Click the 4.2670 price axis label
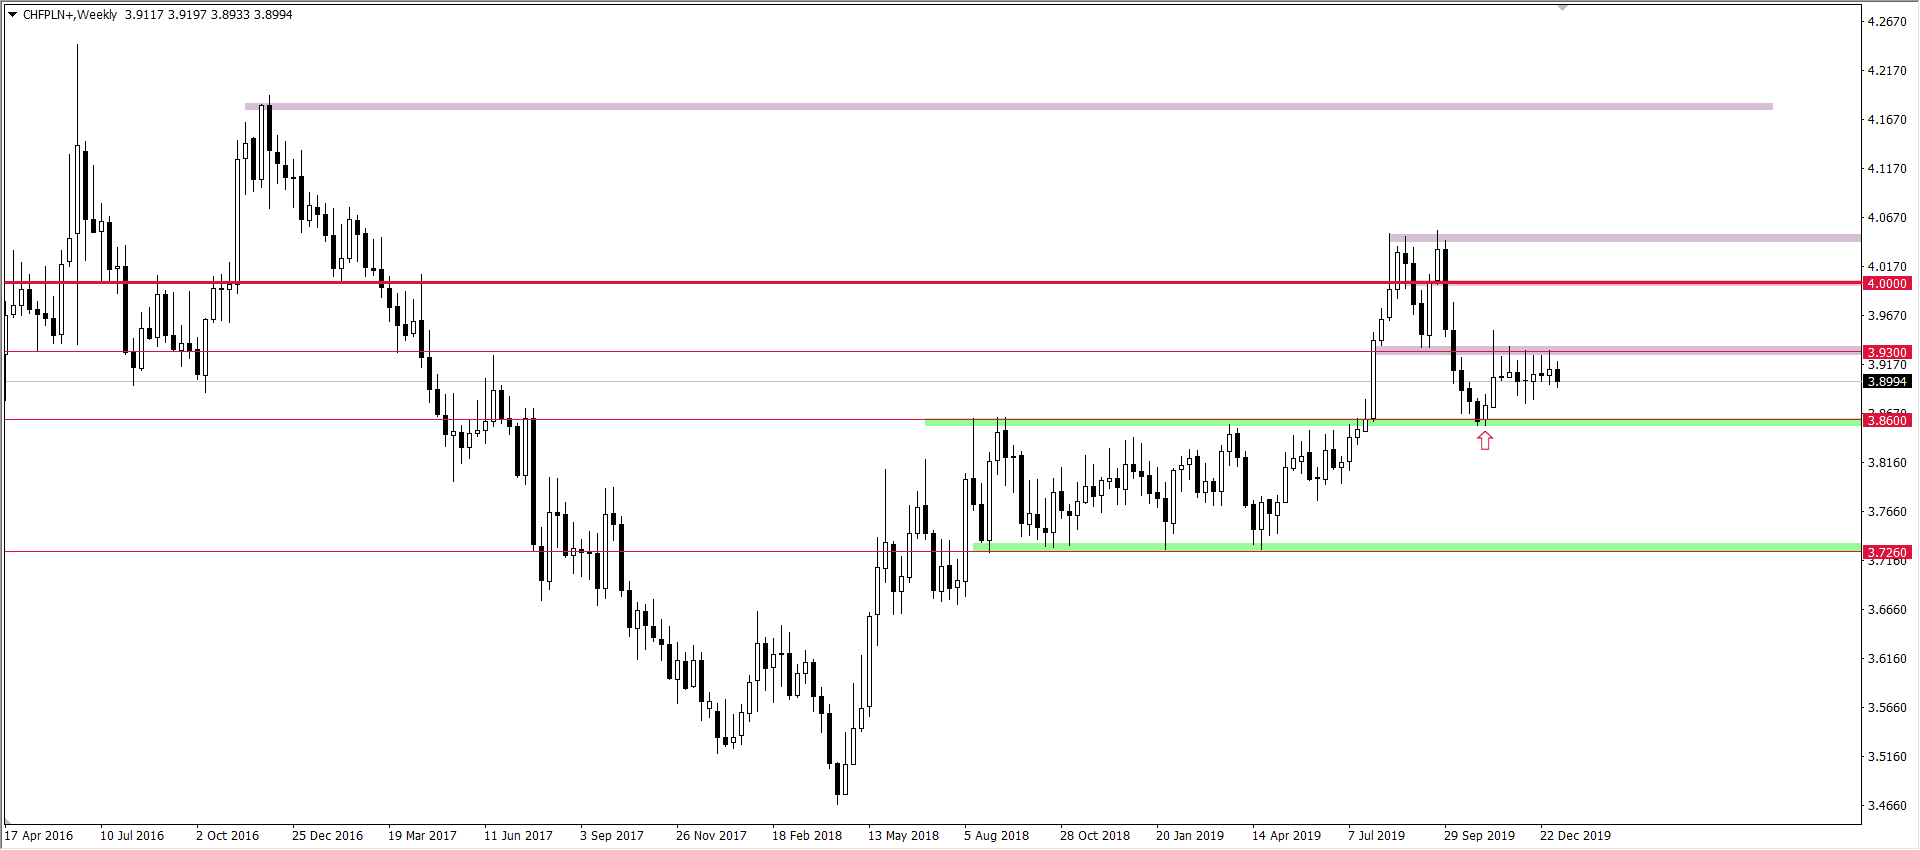The height and width of the screenshot is (850, 1920). tap(1887, 21)
